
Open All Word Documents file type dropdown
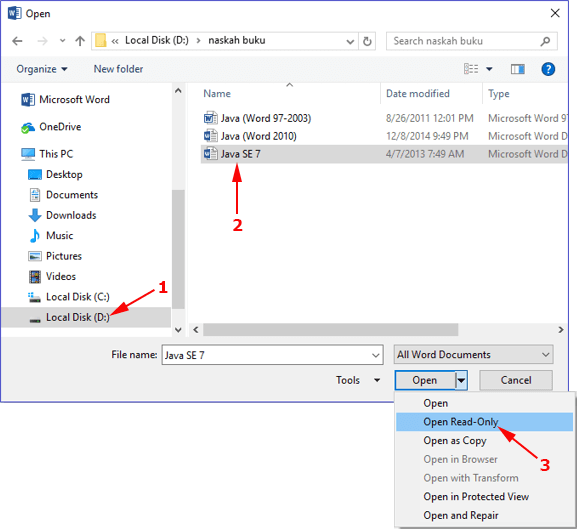tap(474, 355)
